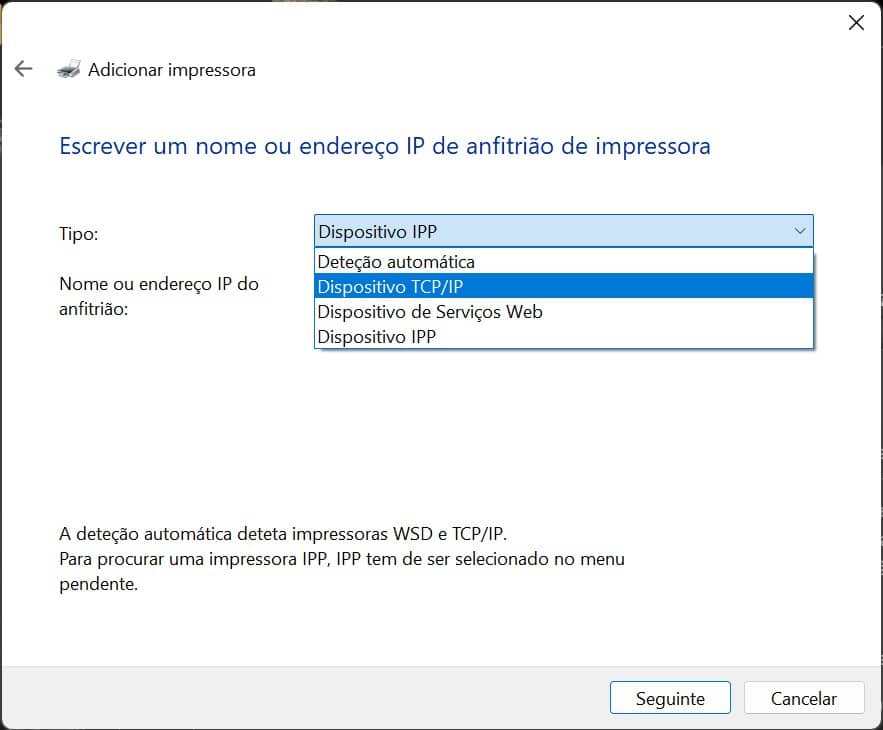Click the empty footer area left of Seguinte

(300, 698)
